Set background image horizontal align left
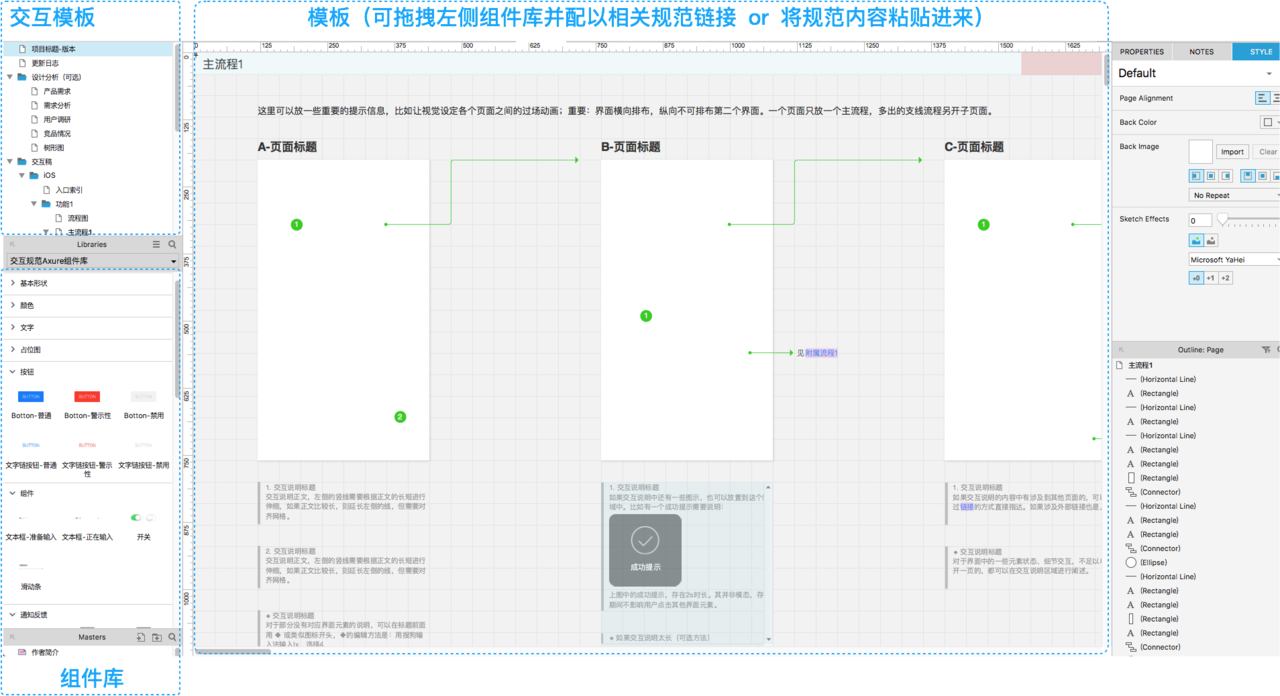Screen dimensions: 1280x696 click(1196, 175)
